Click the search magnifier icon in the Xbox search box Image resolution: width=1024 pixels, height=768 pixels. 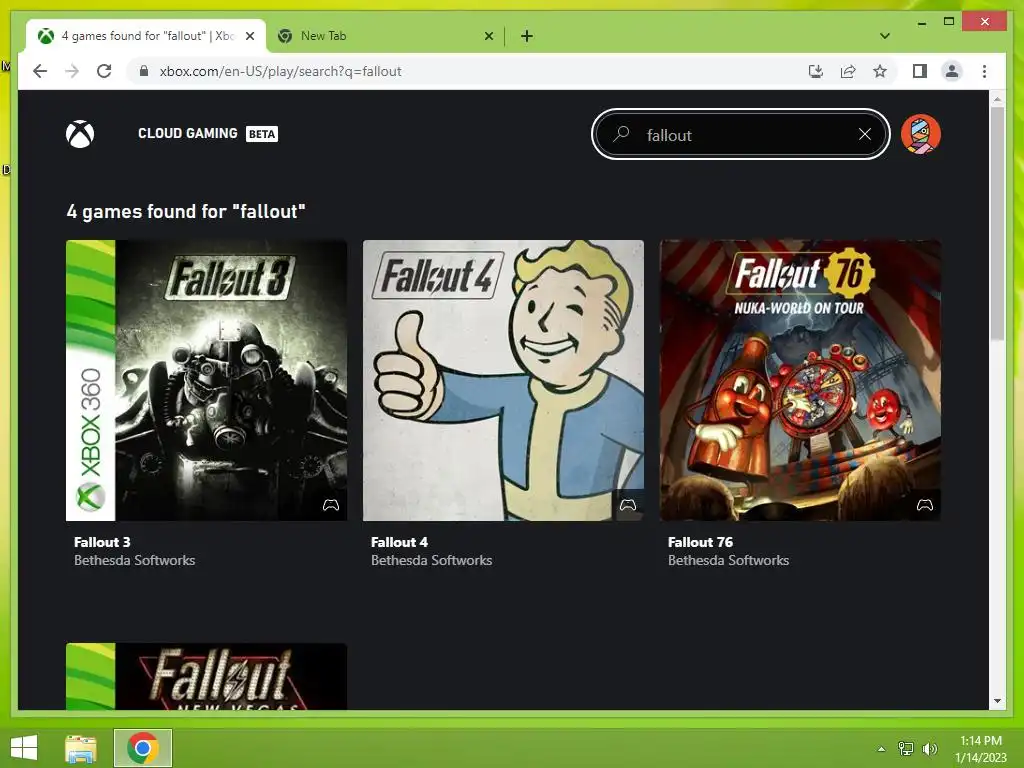tap(621, 134)
